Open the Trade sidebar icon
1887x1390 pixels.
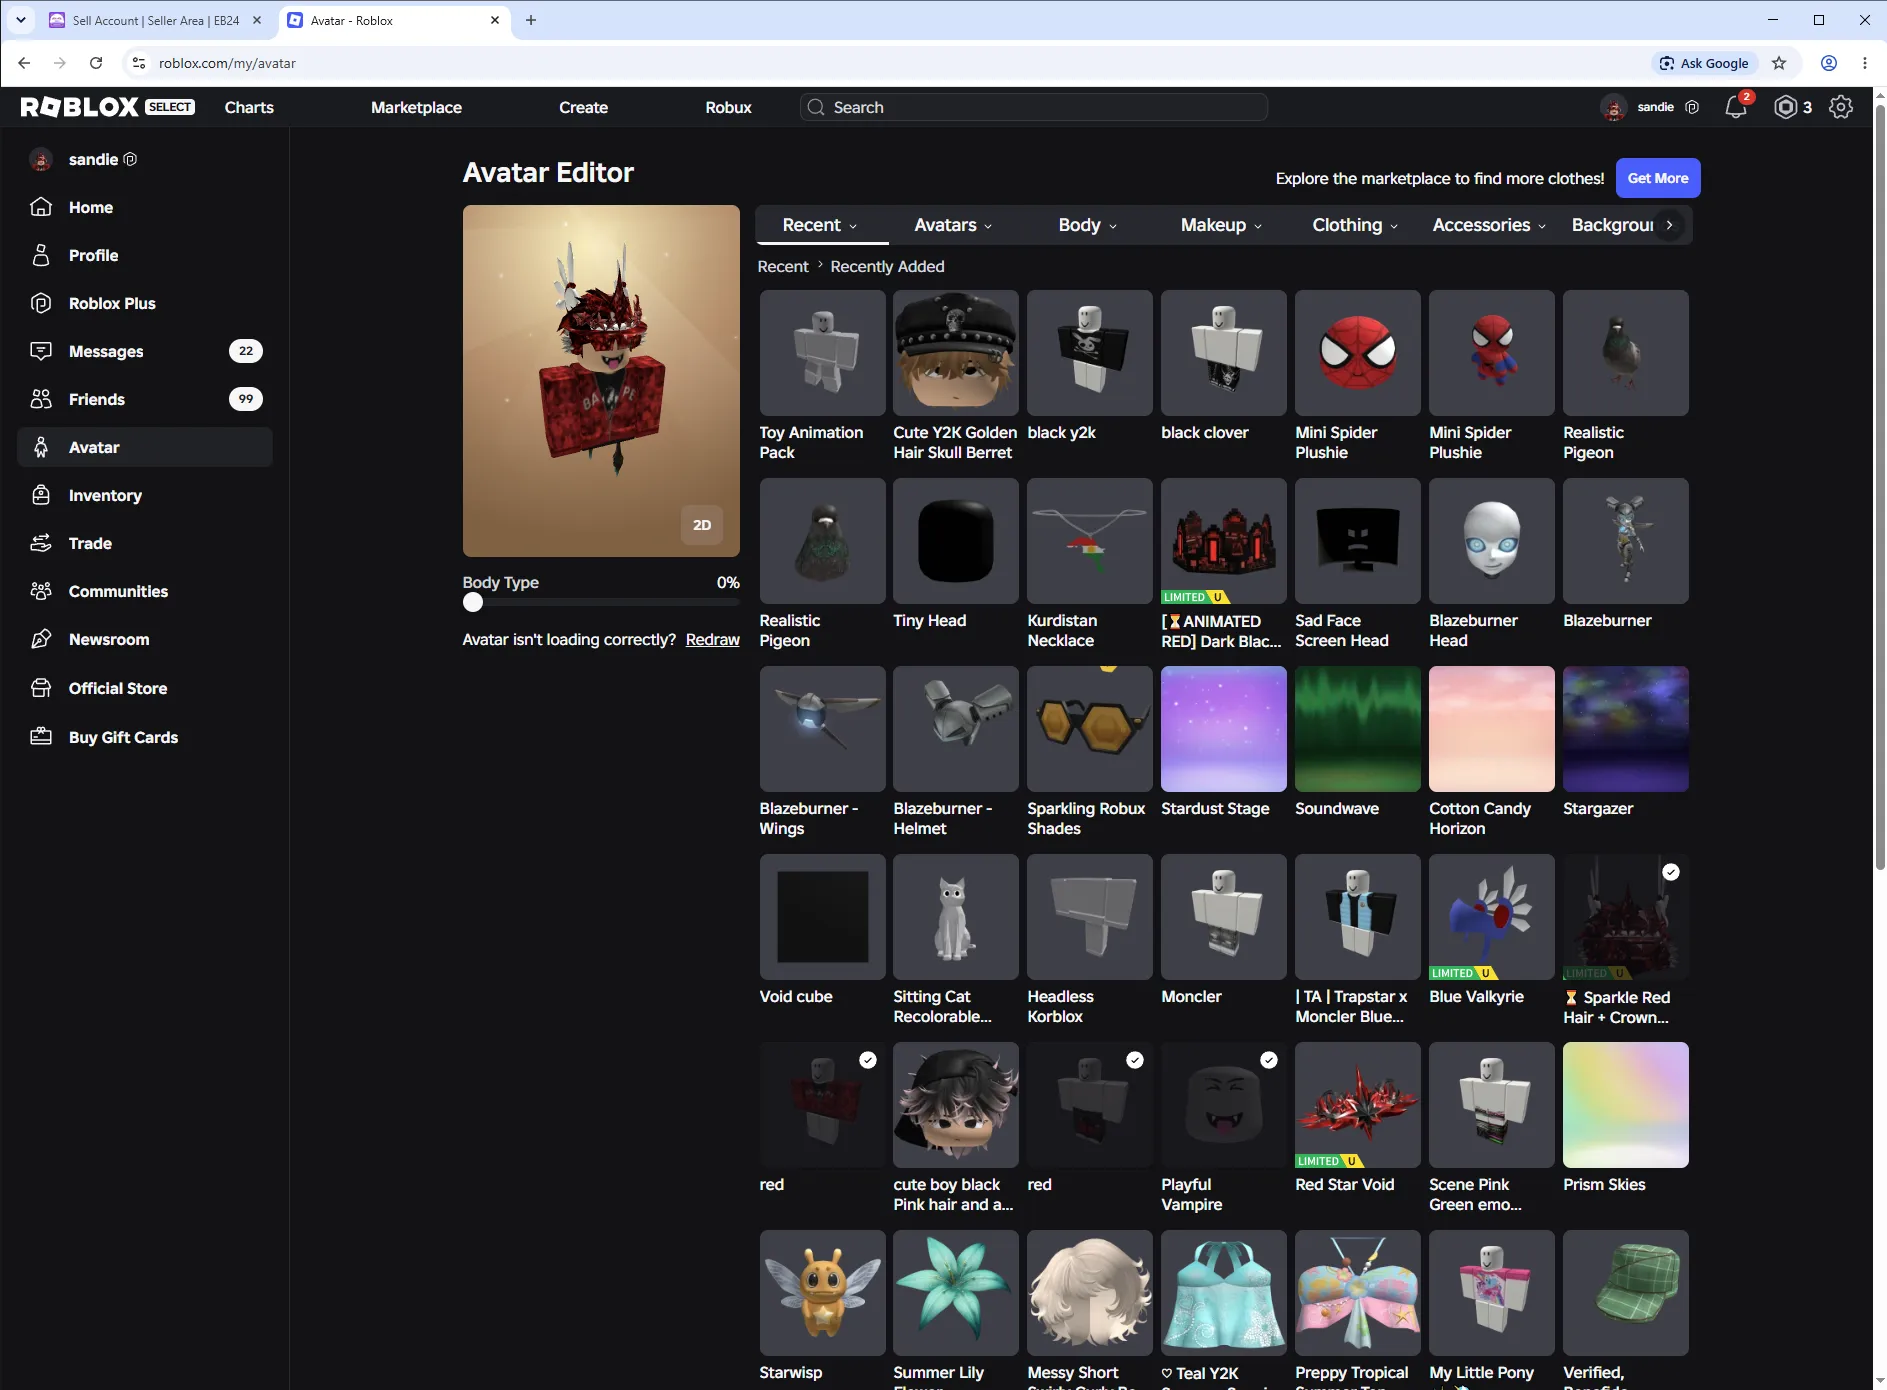41,543
